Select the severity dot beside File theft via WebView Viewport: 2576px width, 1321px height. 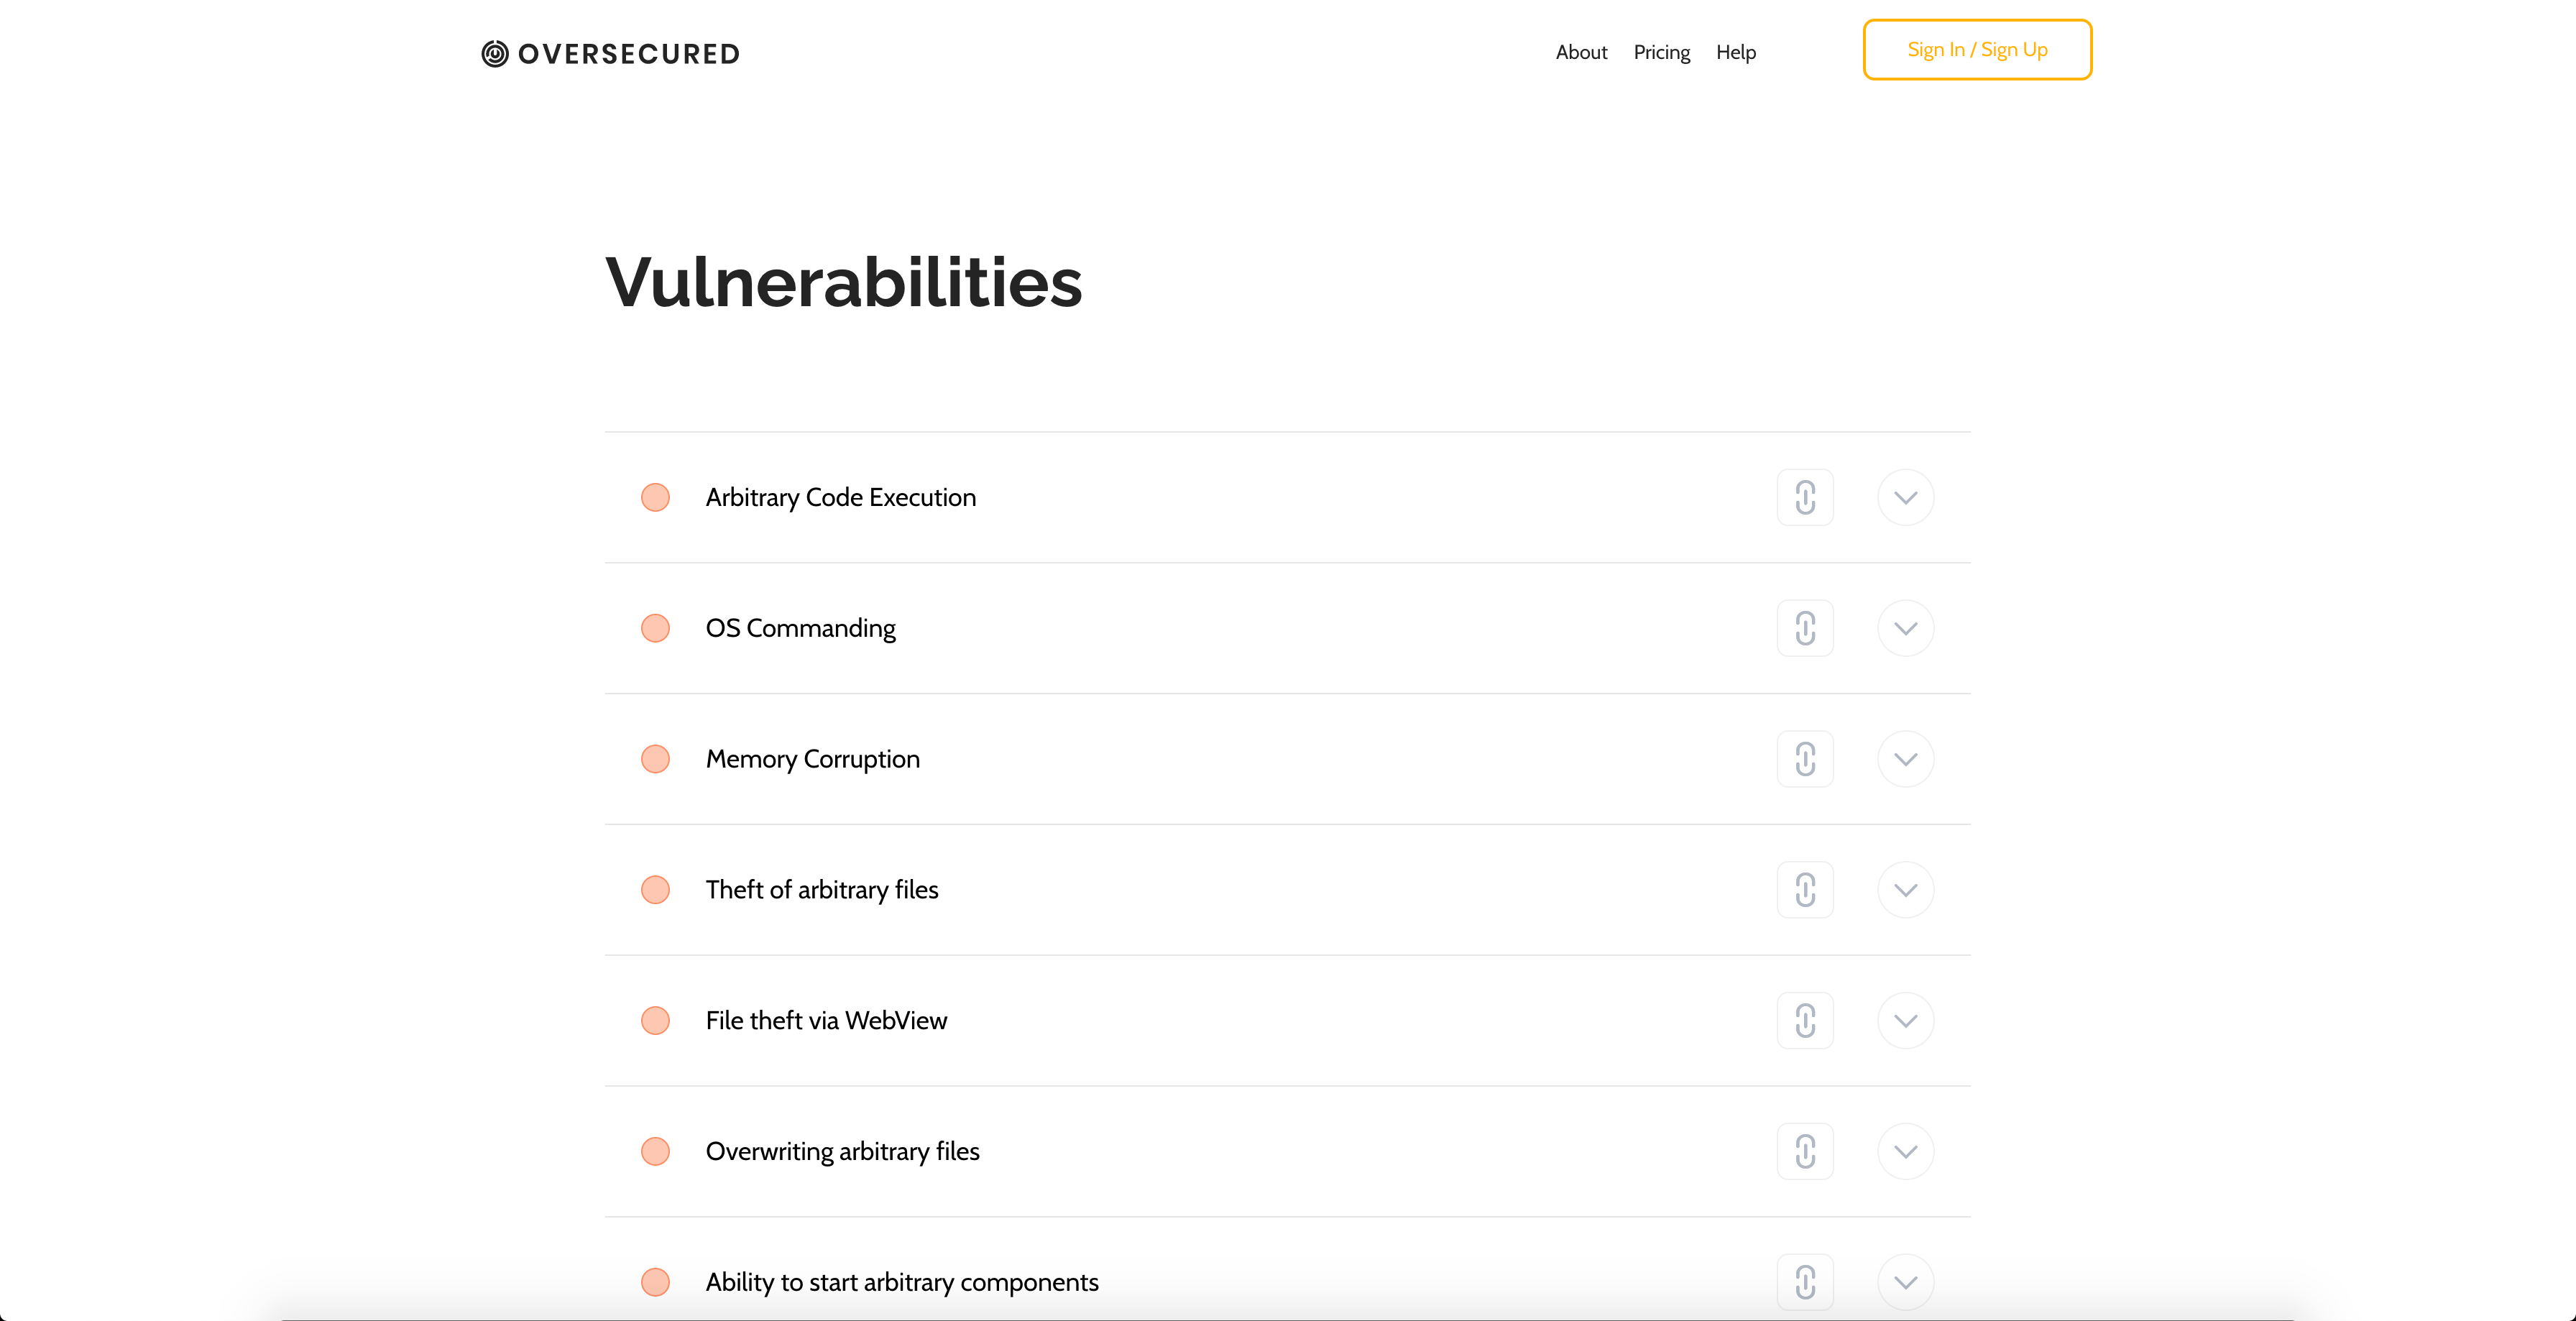tap(656, 1020)
